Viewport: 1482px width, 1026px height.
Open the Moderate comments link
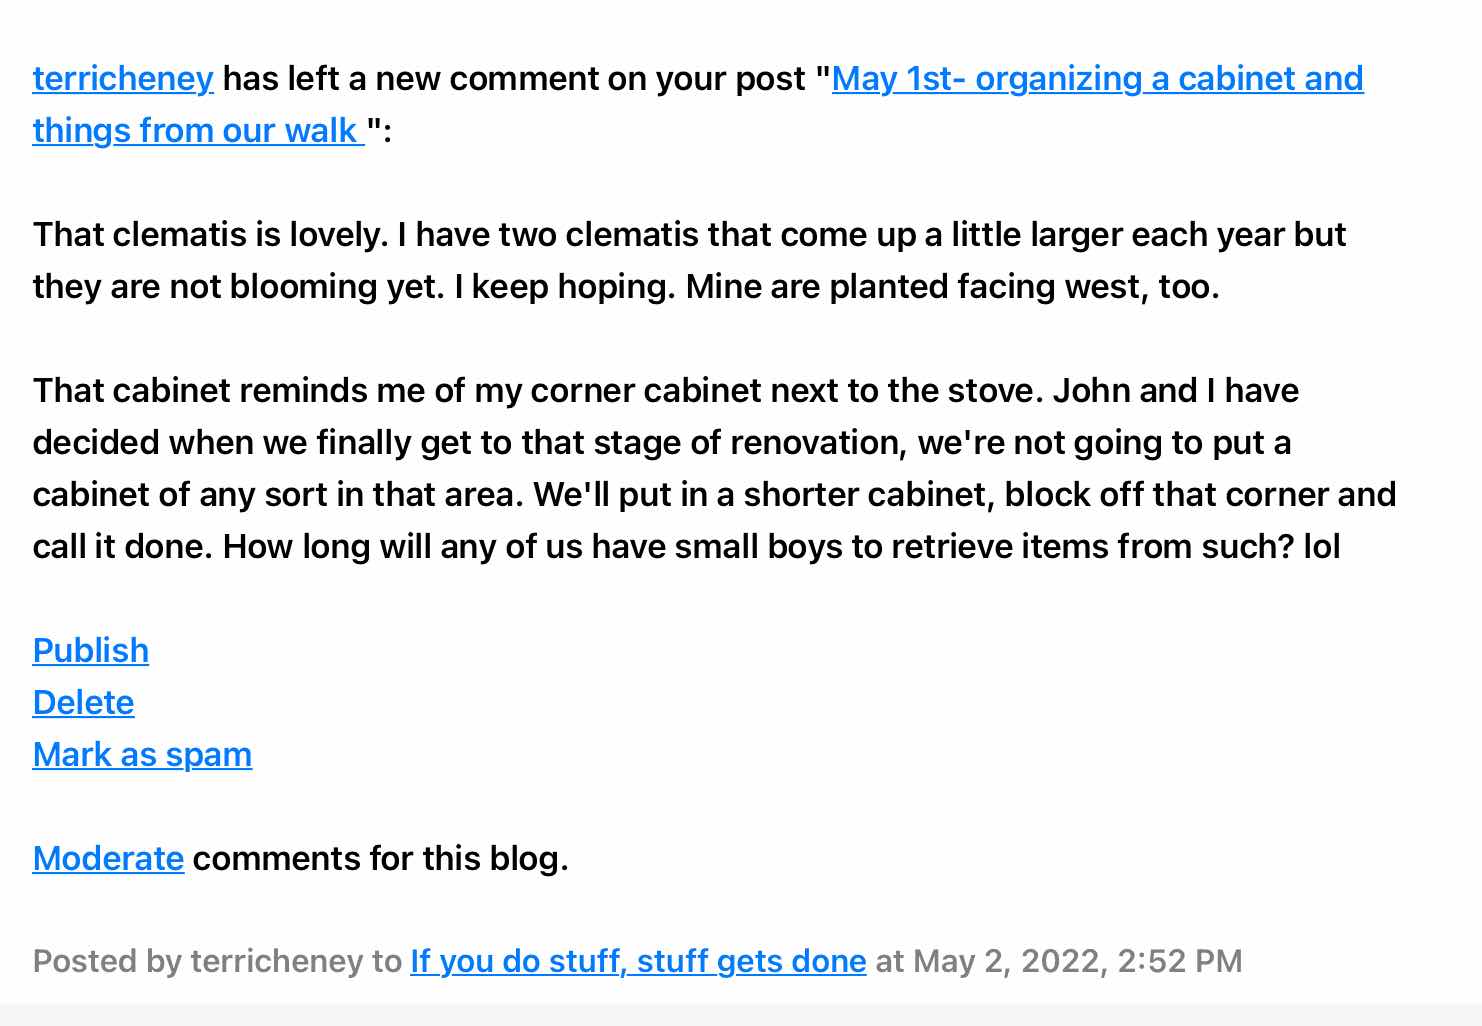pyautogui.click(x=108, y=859)
